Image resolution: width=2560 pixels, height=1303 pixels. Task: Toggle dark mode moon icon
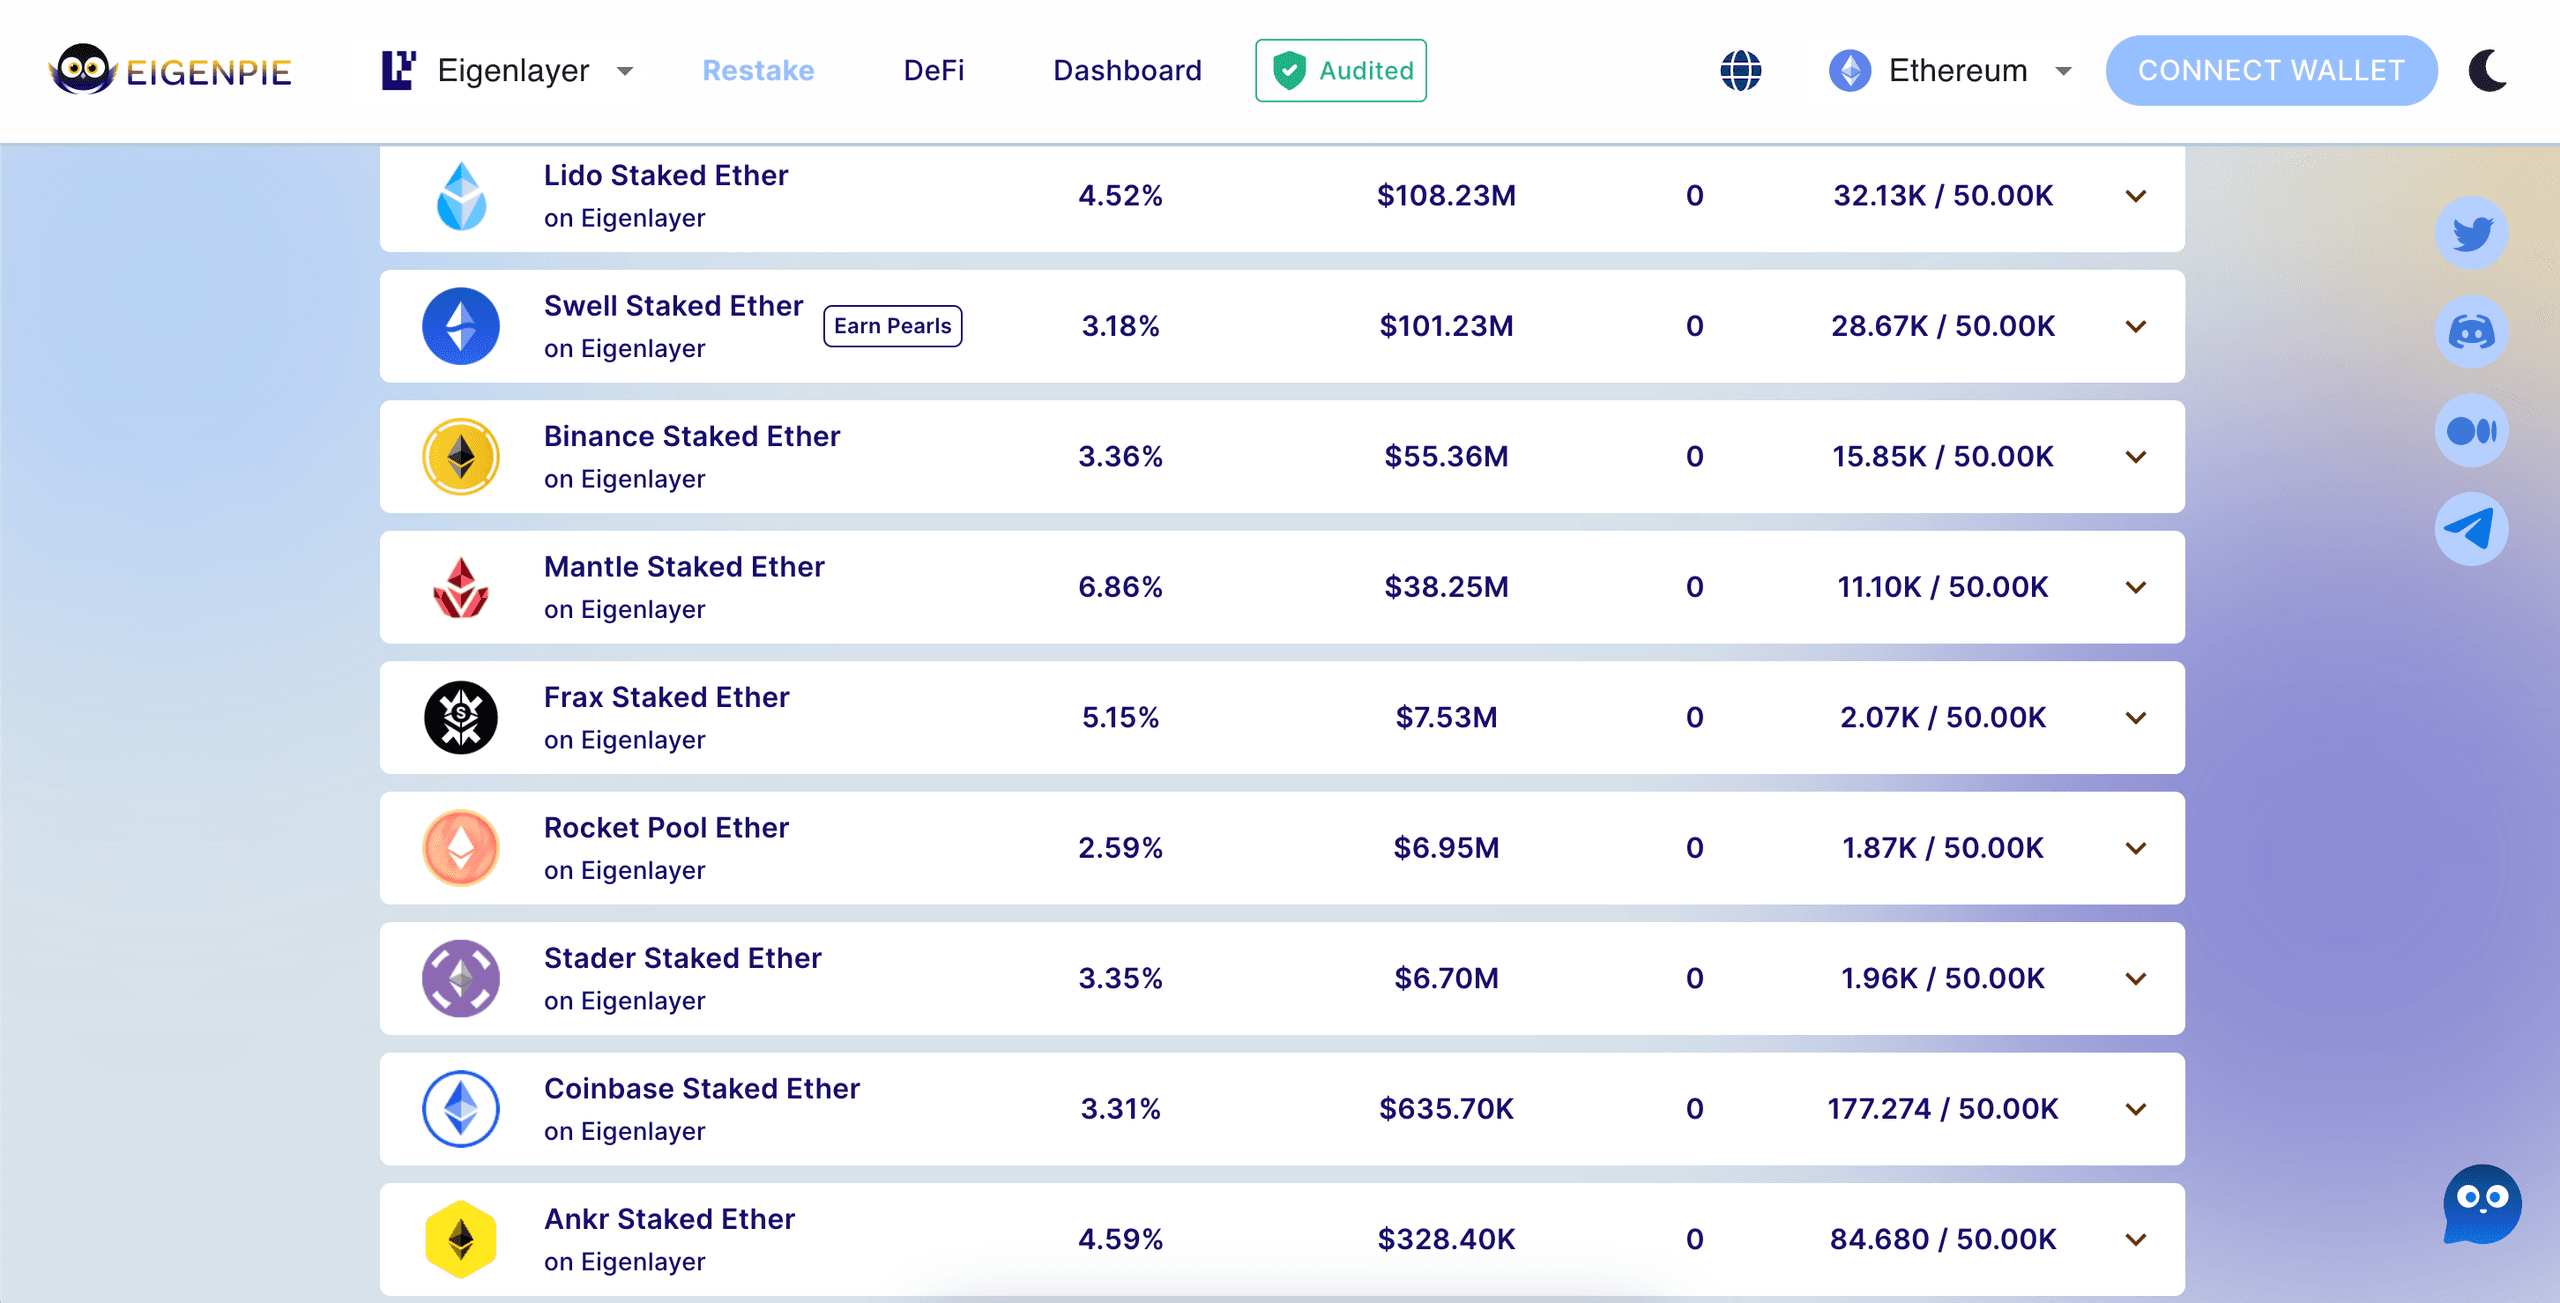2488,70
